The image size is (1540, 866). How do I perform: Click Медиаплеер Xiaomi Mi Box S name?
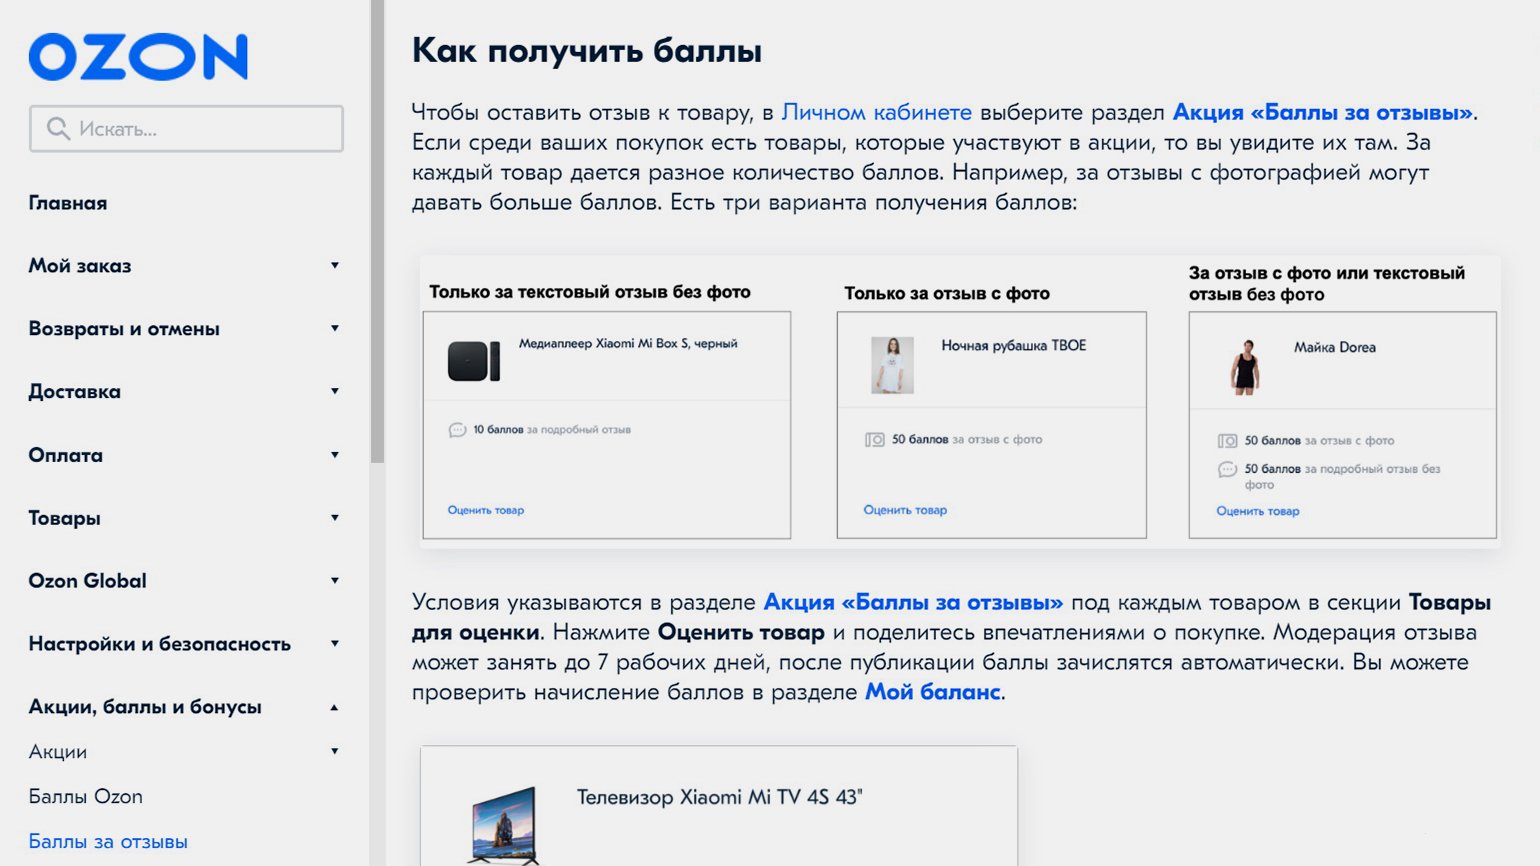[628, 343]
